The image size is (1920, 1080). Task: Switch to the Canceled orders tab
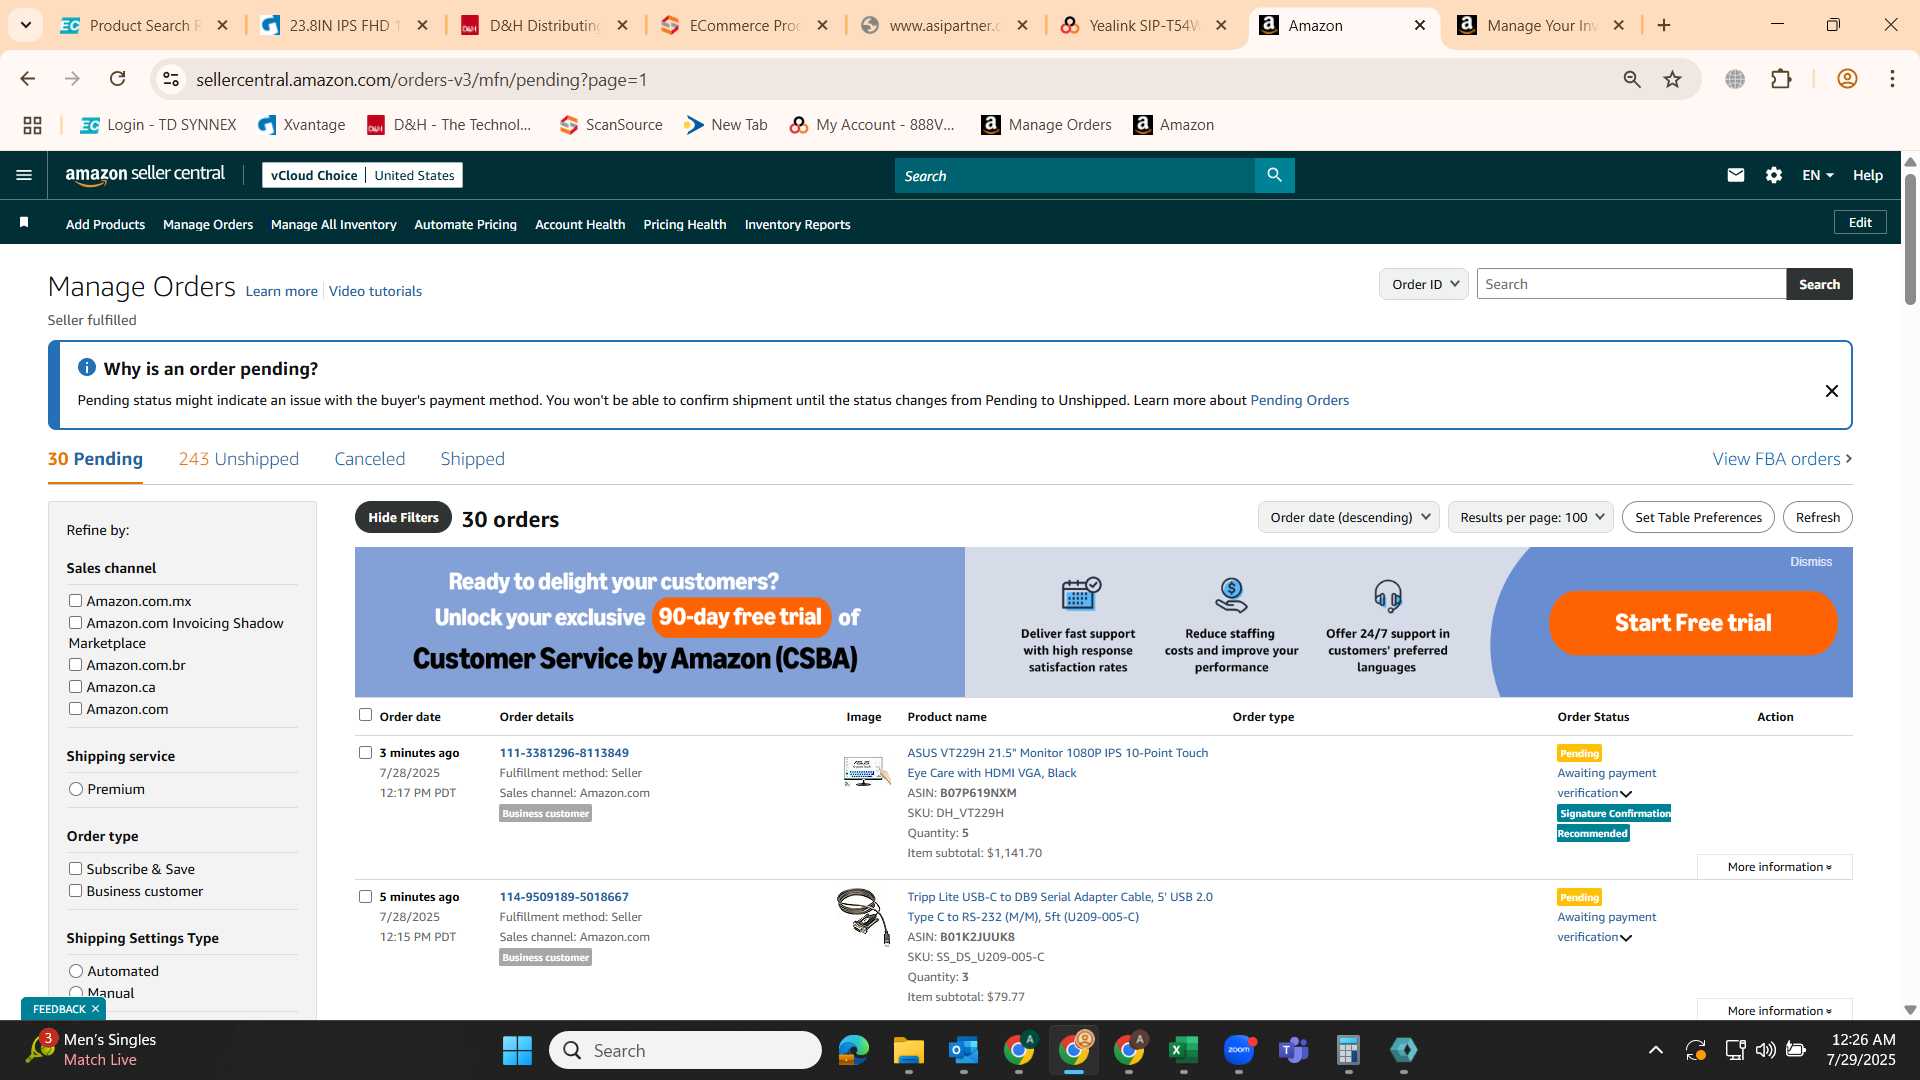point(369,459)
